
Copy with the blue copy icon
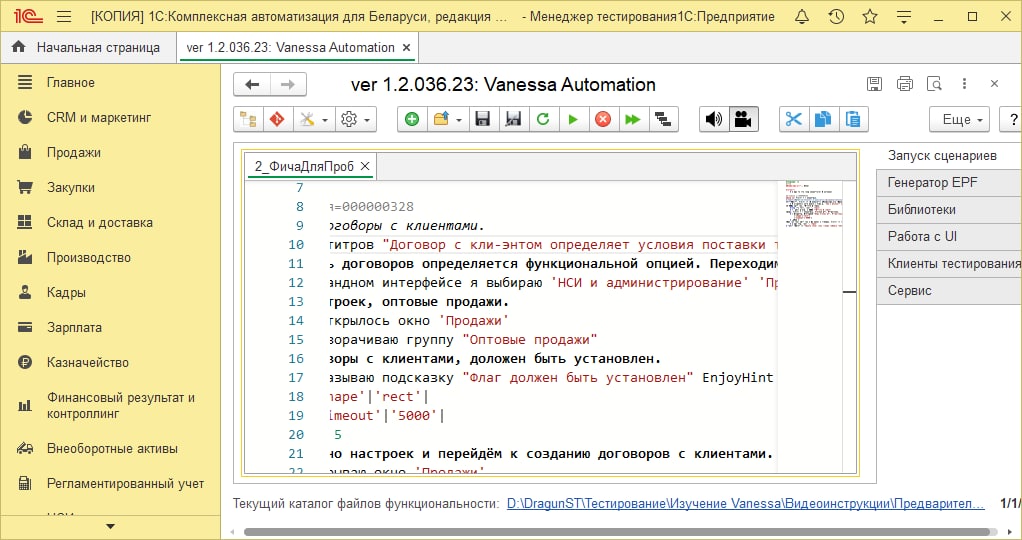[x=823, y=119]
